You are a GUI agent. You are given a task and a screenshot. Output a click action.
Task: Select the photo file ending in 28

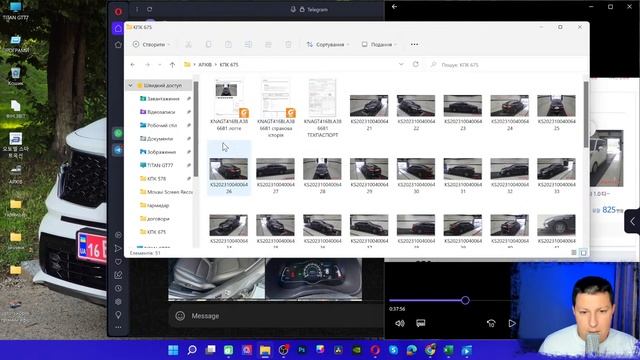coord(322,175)
